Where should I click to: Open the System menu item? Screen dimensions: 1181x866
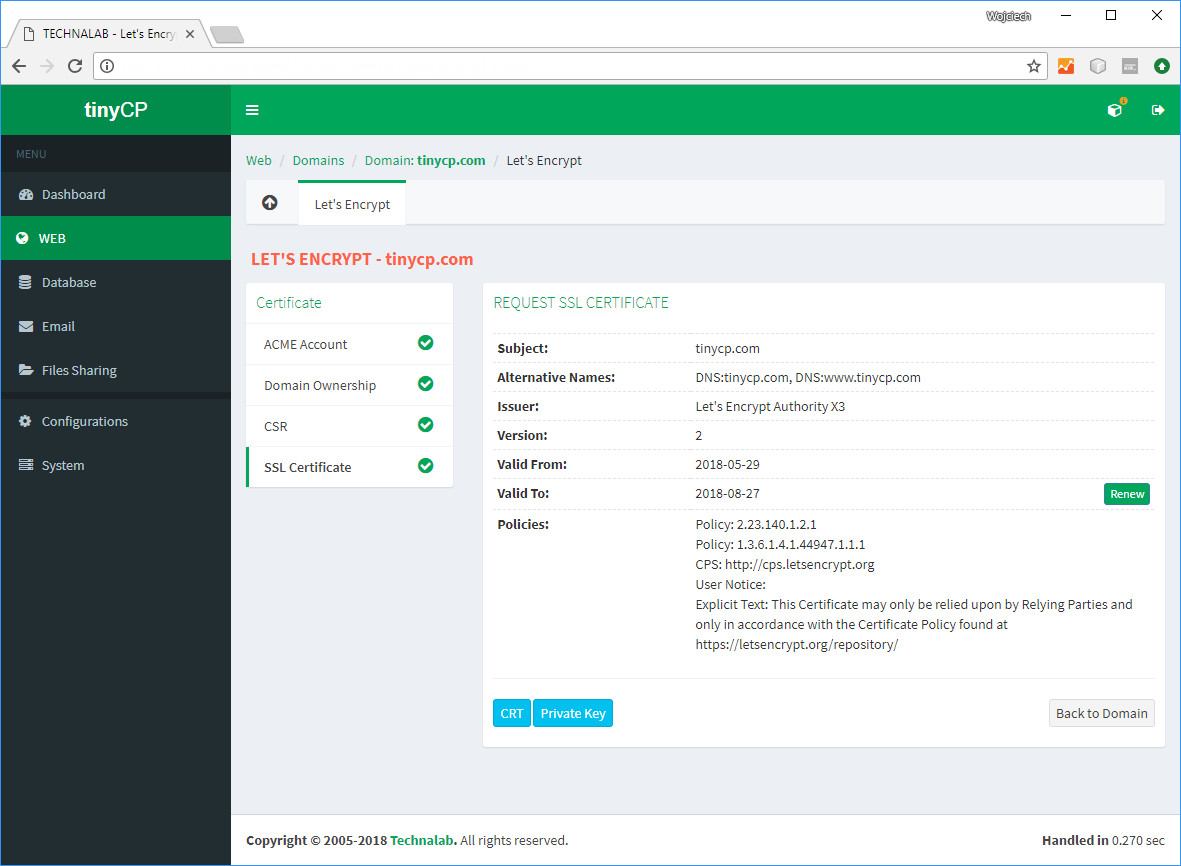click(x=116, y=465)
